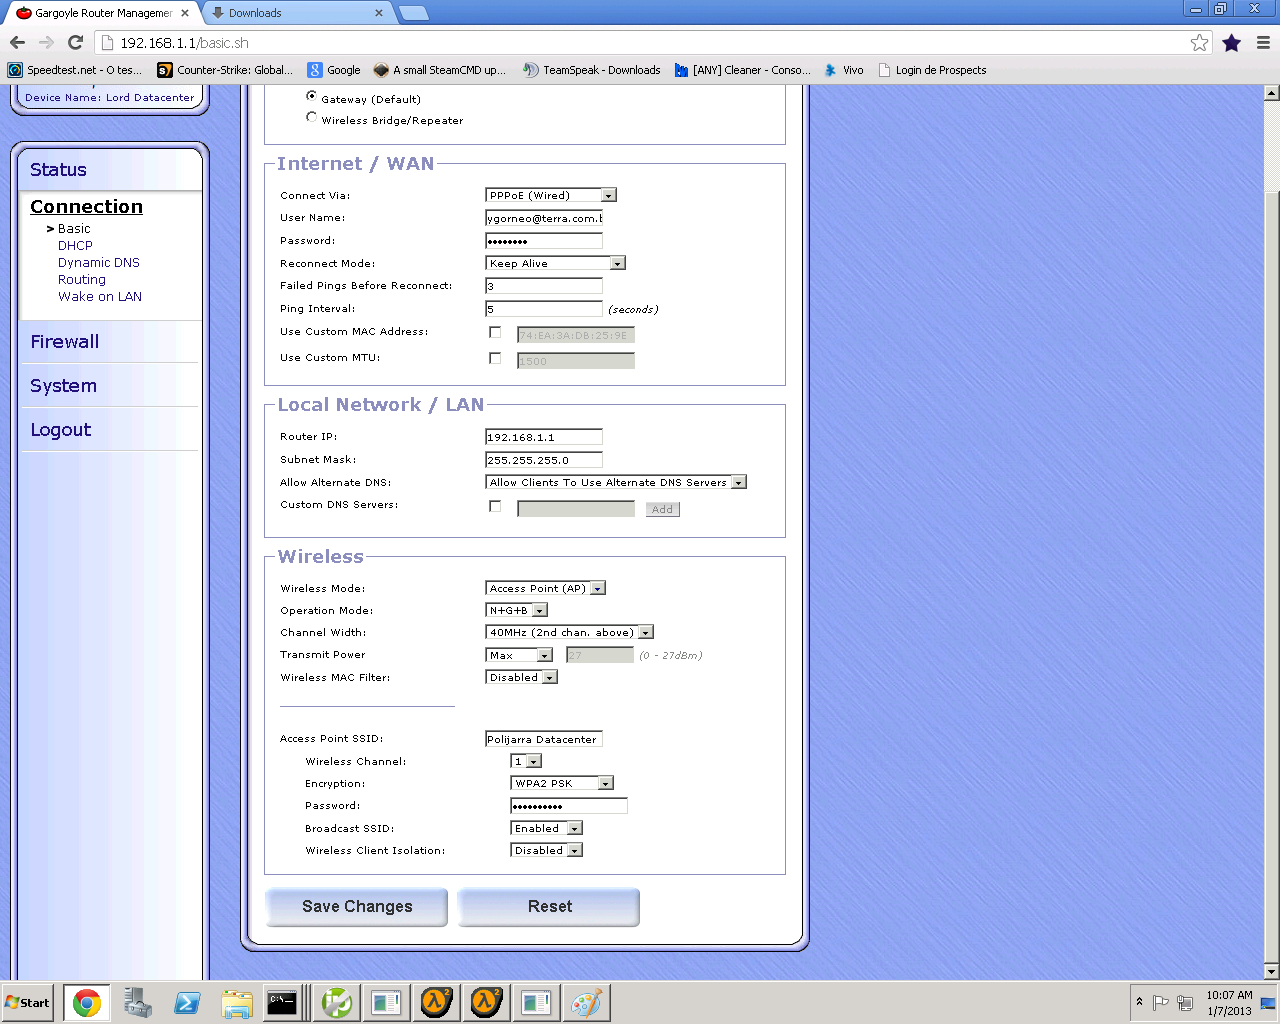Open Connect Via PPPoE dropdown
The width and height of the screenshot is (1280, 1024).
[x=551, y=195]
